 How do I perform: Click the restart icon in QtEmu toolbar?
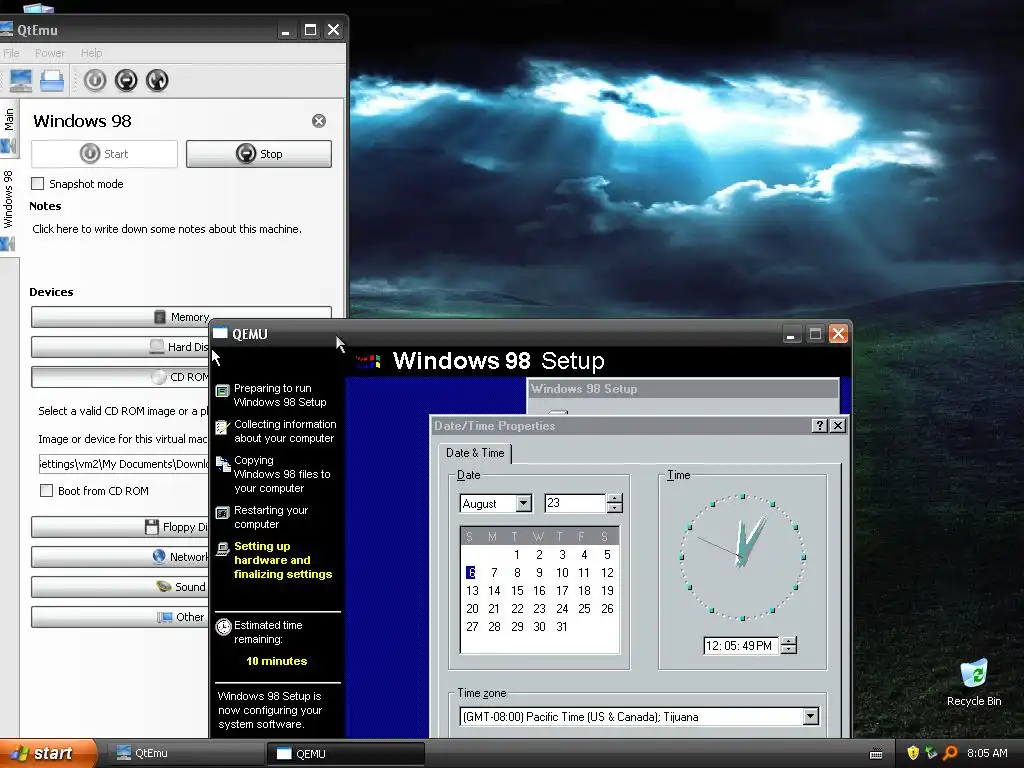[157, 80]
